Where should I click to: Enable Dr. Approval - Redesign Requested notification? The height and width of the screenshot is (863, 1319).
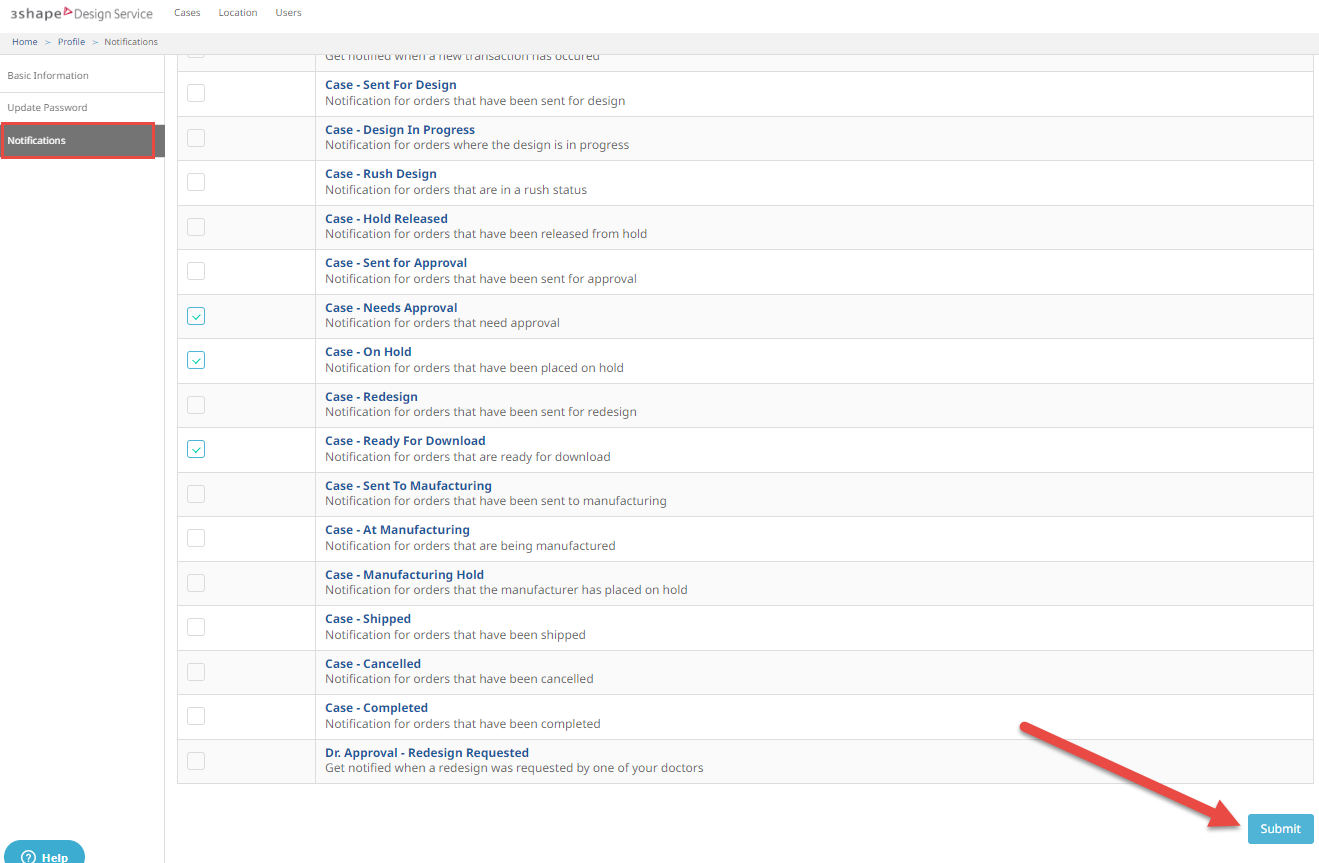(196, 760)
